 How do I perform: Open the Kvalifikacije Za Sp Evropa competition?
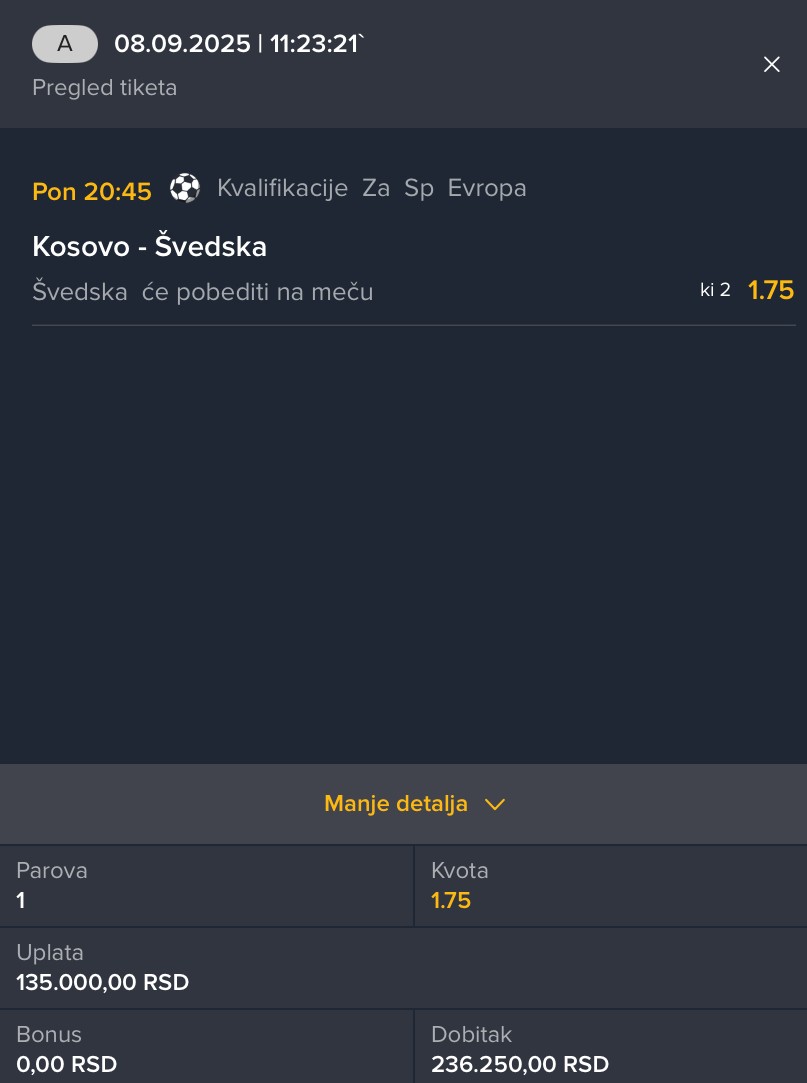pyautogui.click(x=371, y=188)
